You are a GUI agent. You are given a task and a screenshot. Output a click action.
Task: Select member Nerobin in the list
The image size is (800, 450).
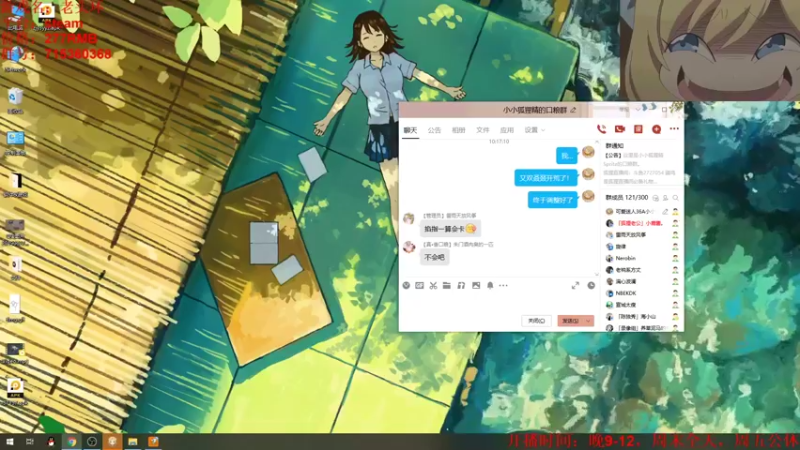(641, 258)
